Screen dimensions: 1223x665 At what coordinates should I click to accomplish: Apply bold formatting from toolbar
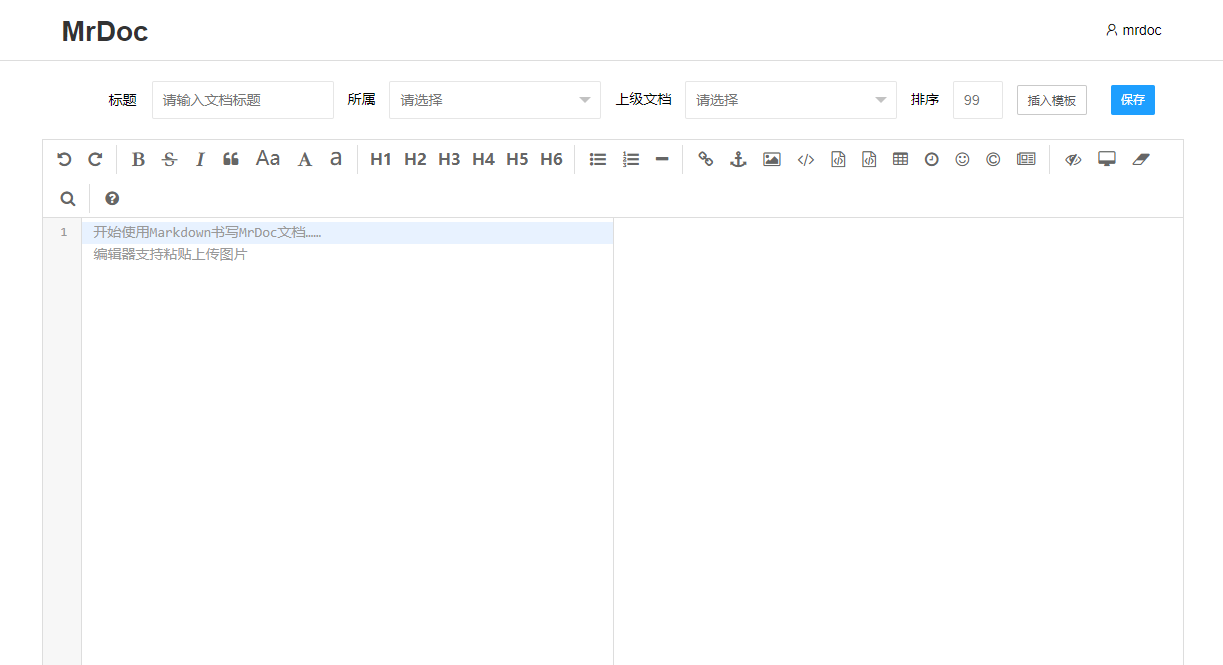138,159
